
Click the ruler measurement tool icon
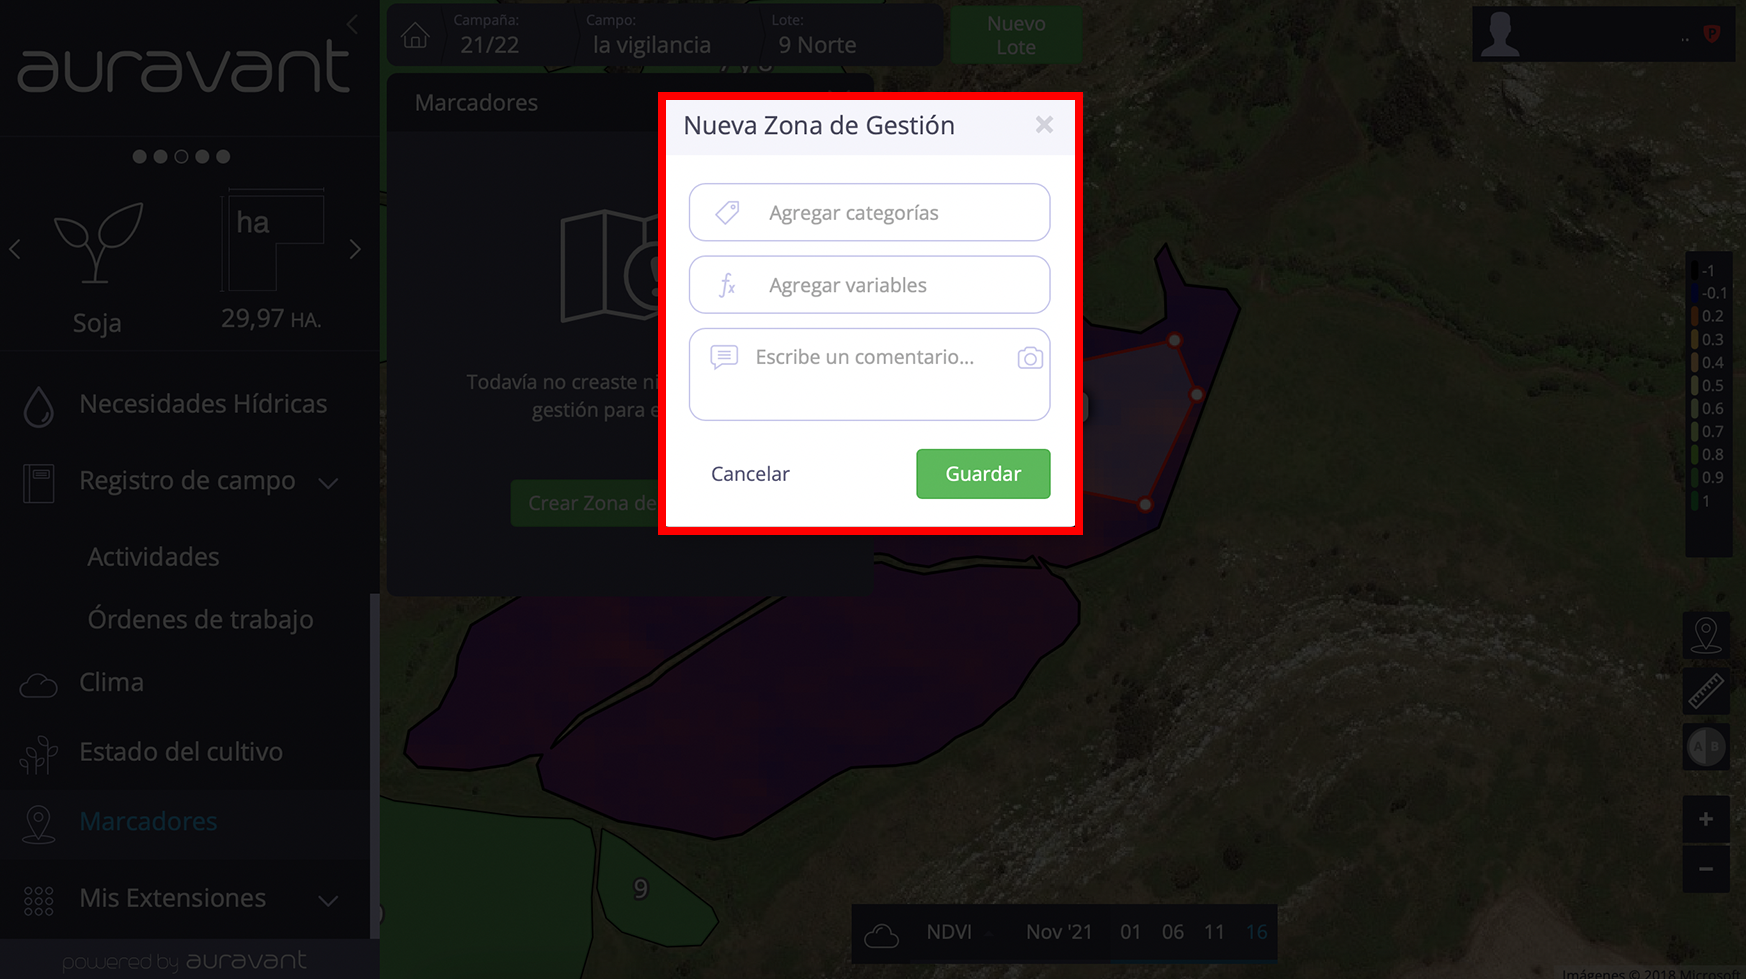[x=1706, y=691]
